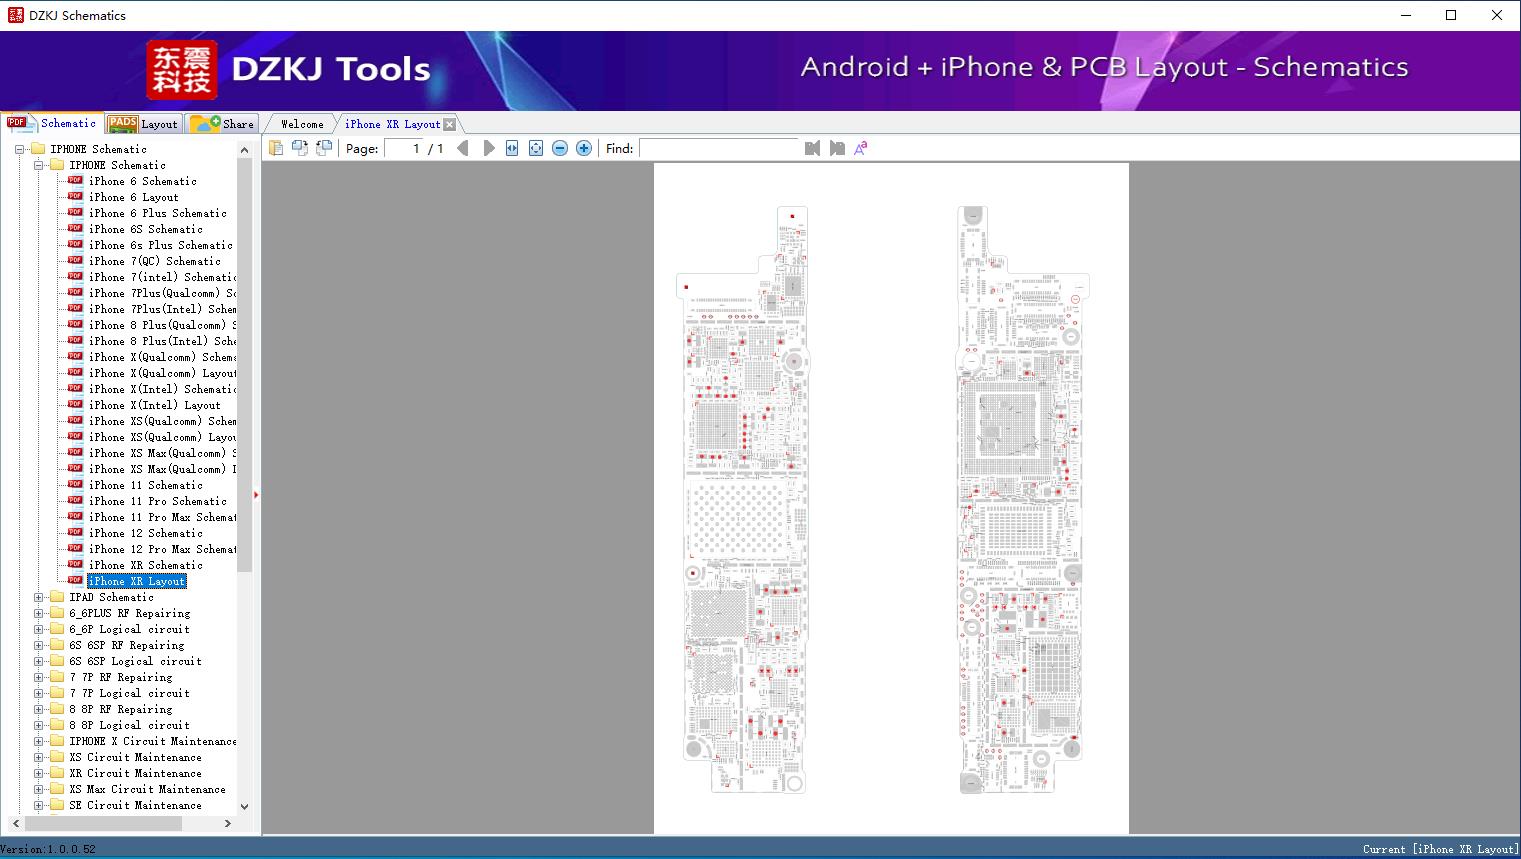
Task: Collapse the nested IPHONE Schematic subfolder
Action: point(39,165)
